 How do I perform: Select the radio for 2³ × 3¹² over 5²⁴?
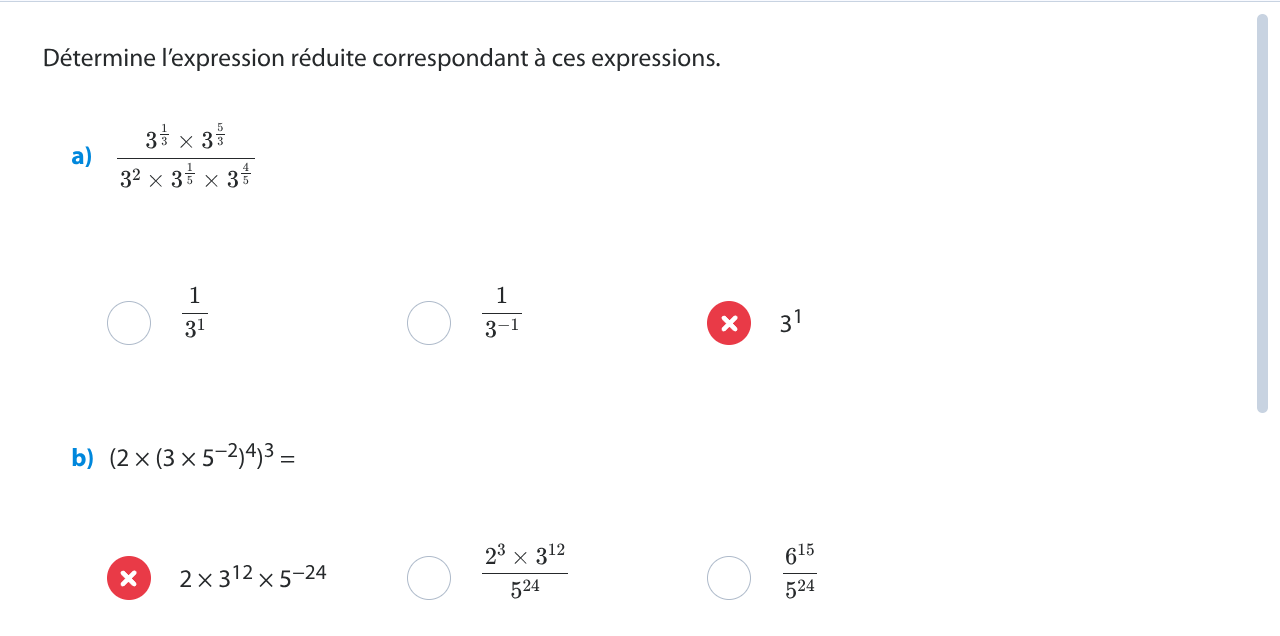429,578
